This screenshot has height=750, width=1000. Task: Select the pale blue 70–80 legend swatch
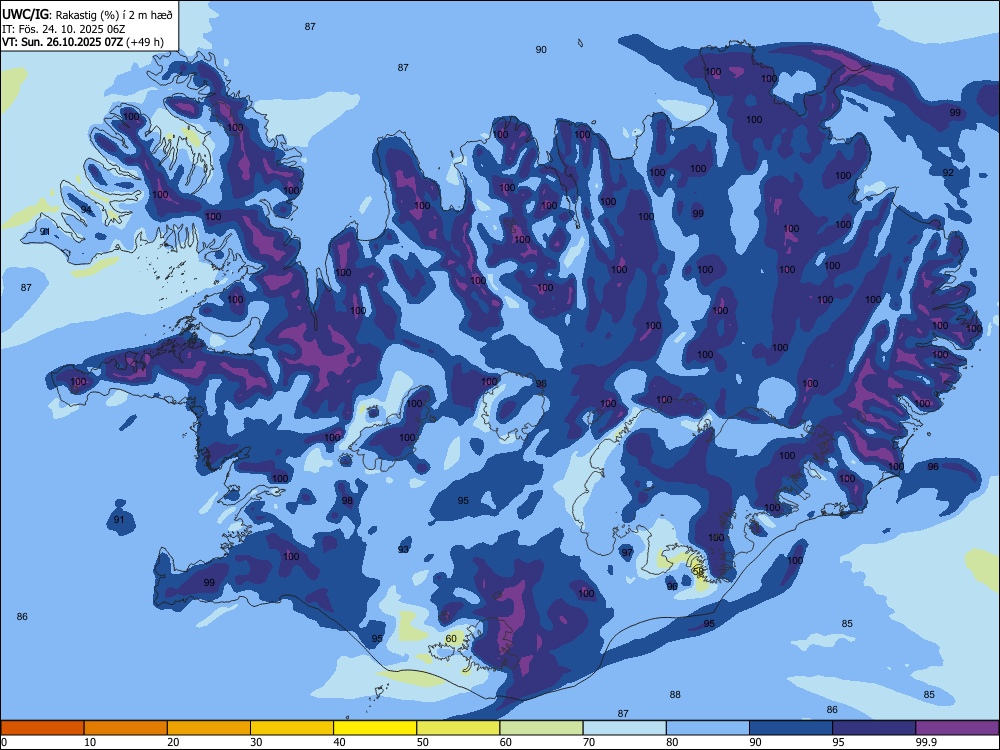pos(624,728)
